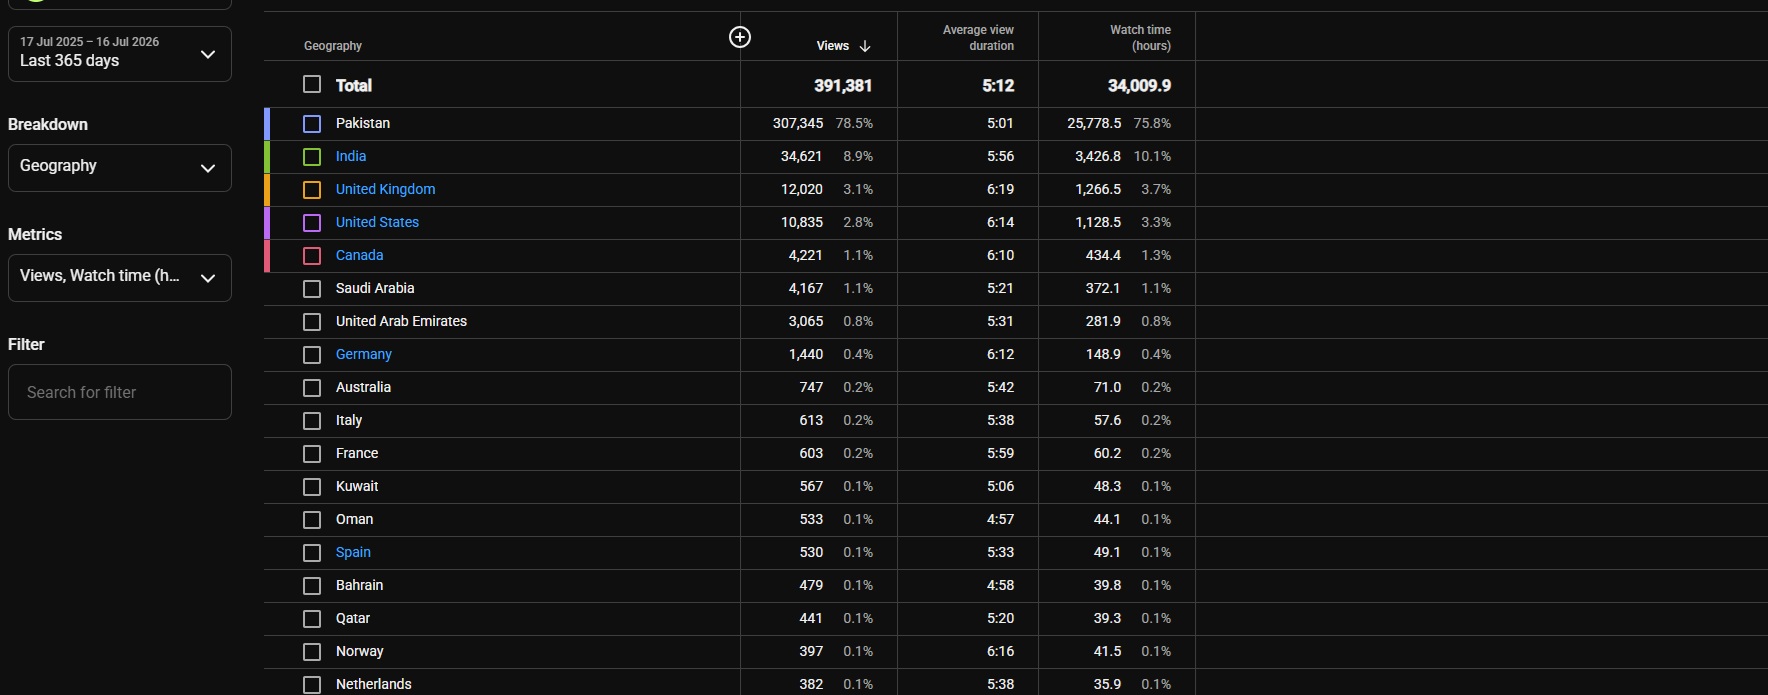Expand the Geography breakdown dropdown

coord(120,168)
